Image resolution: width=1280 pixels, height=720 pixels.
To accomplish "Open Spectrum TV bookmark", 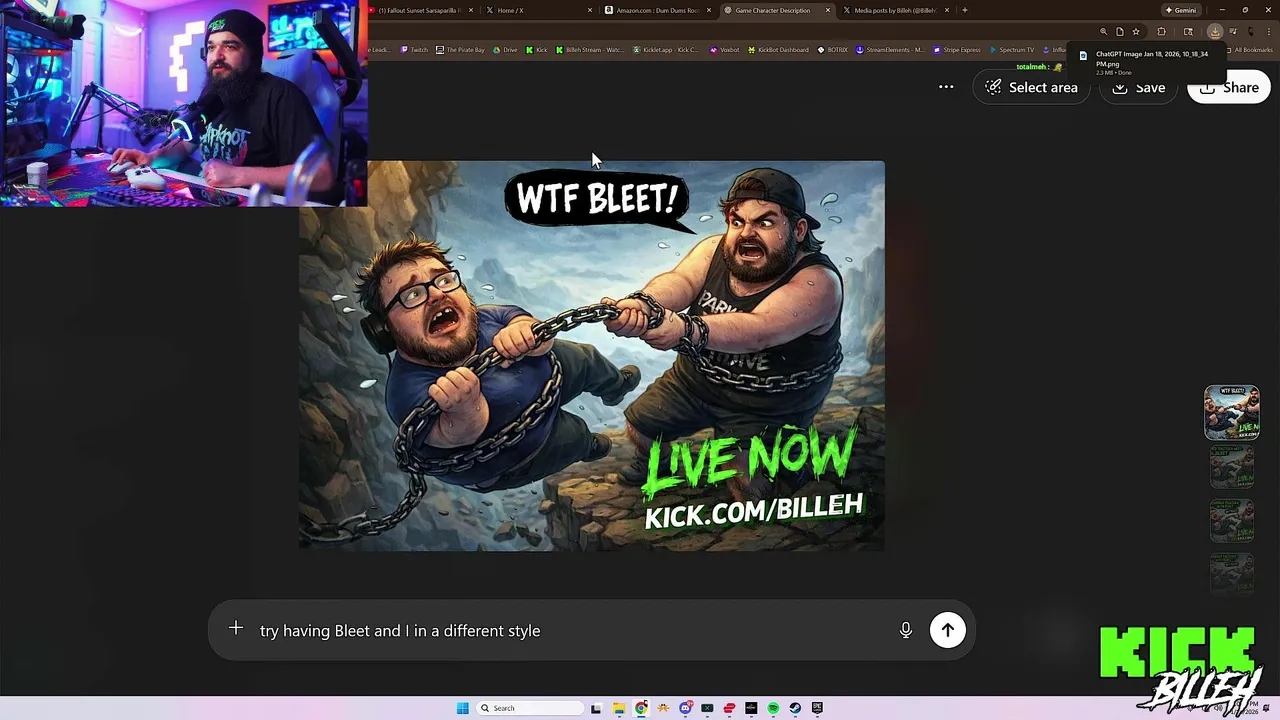I will point(1012,50).
